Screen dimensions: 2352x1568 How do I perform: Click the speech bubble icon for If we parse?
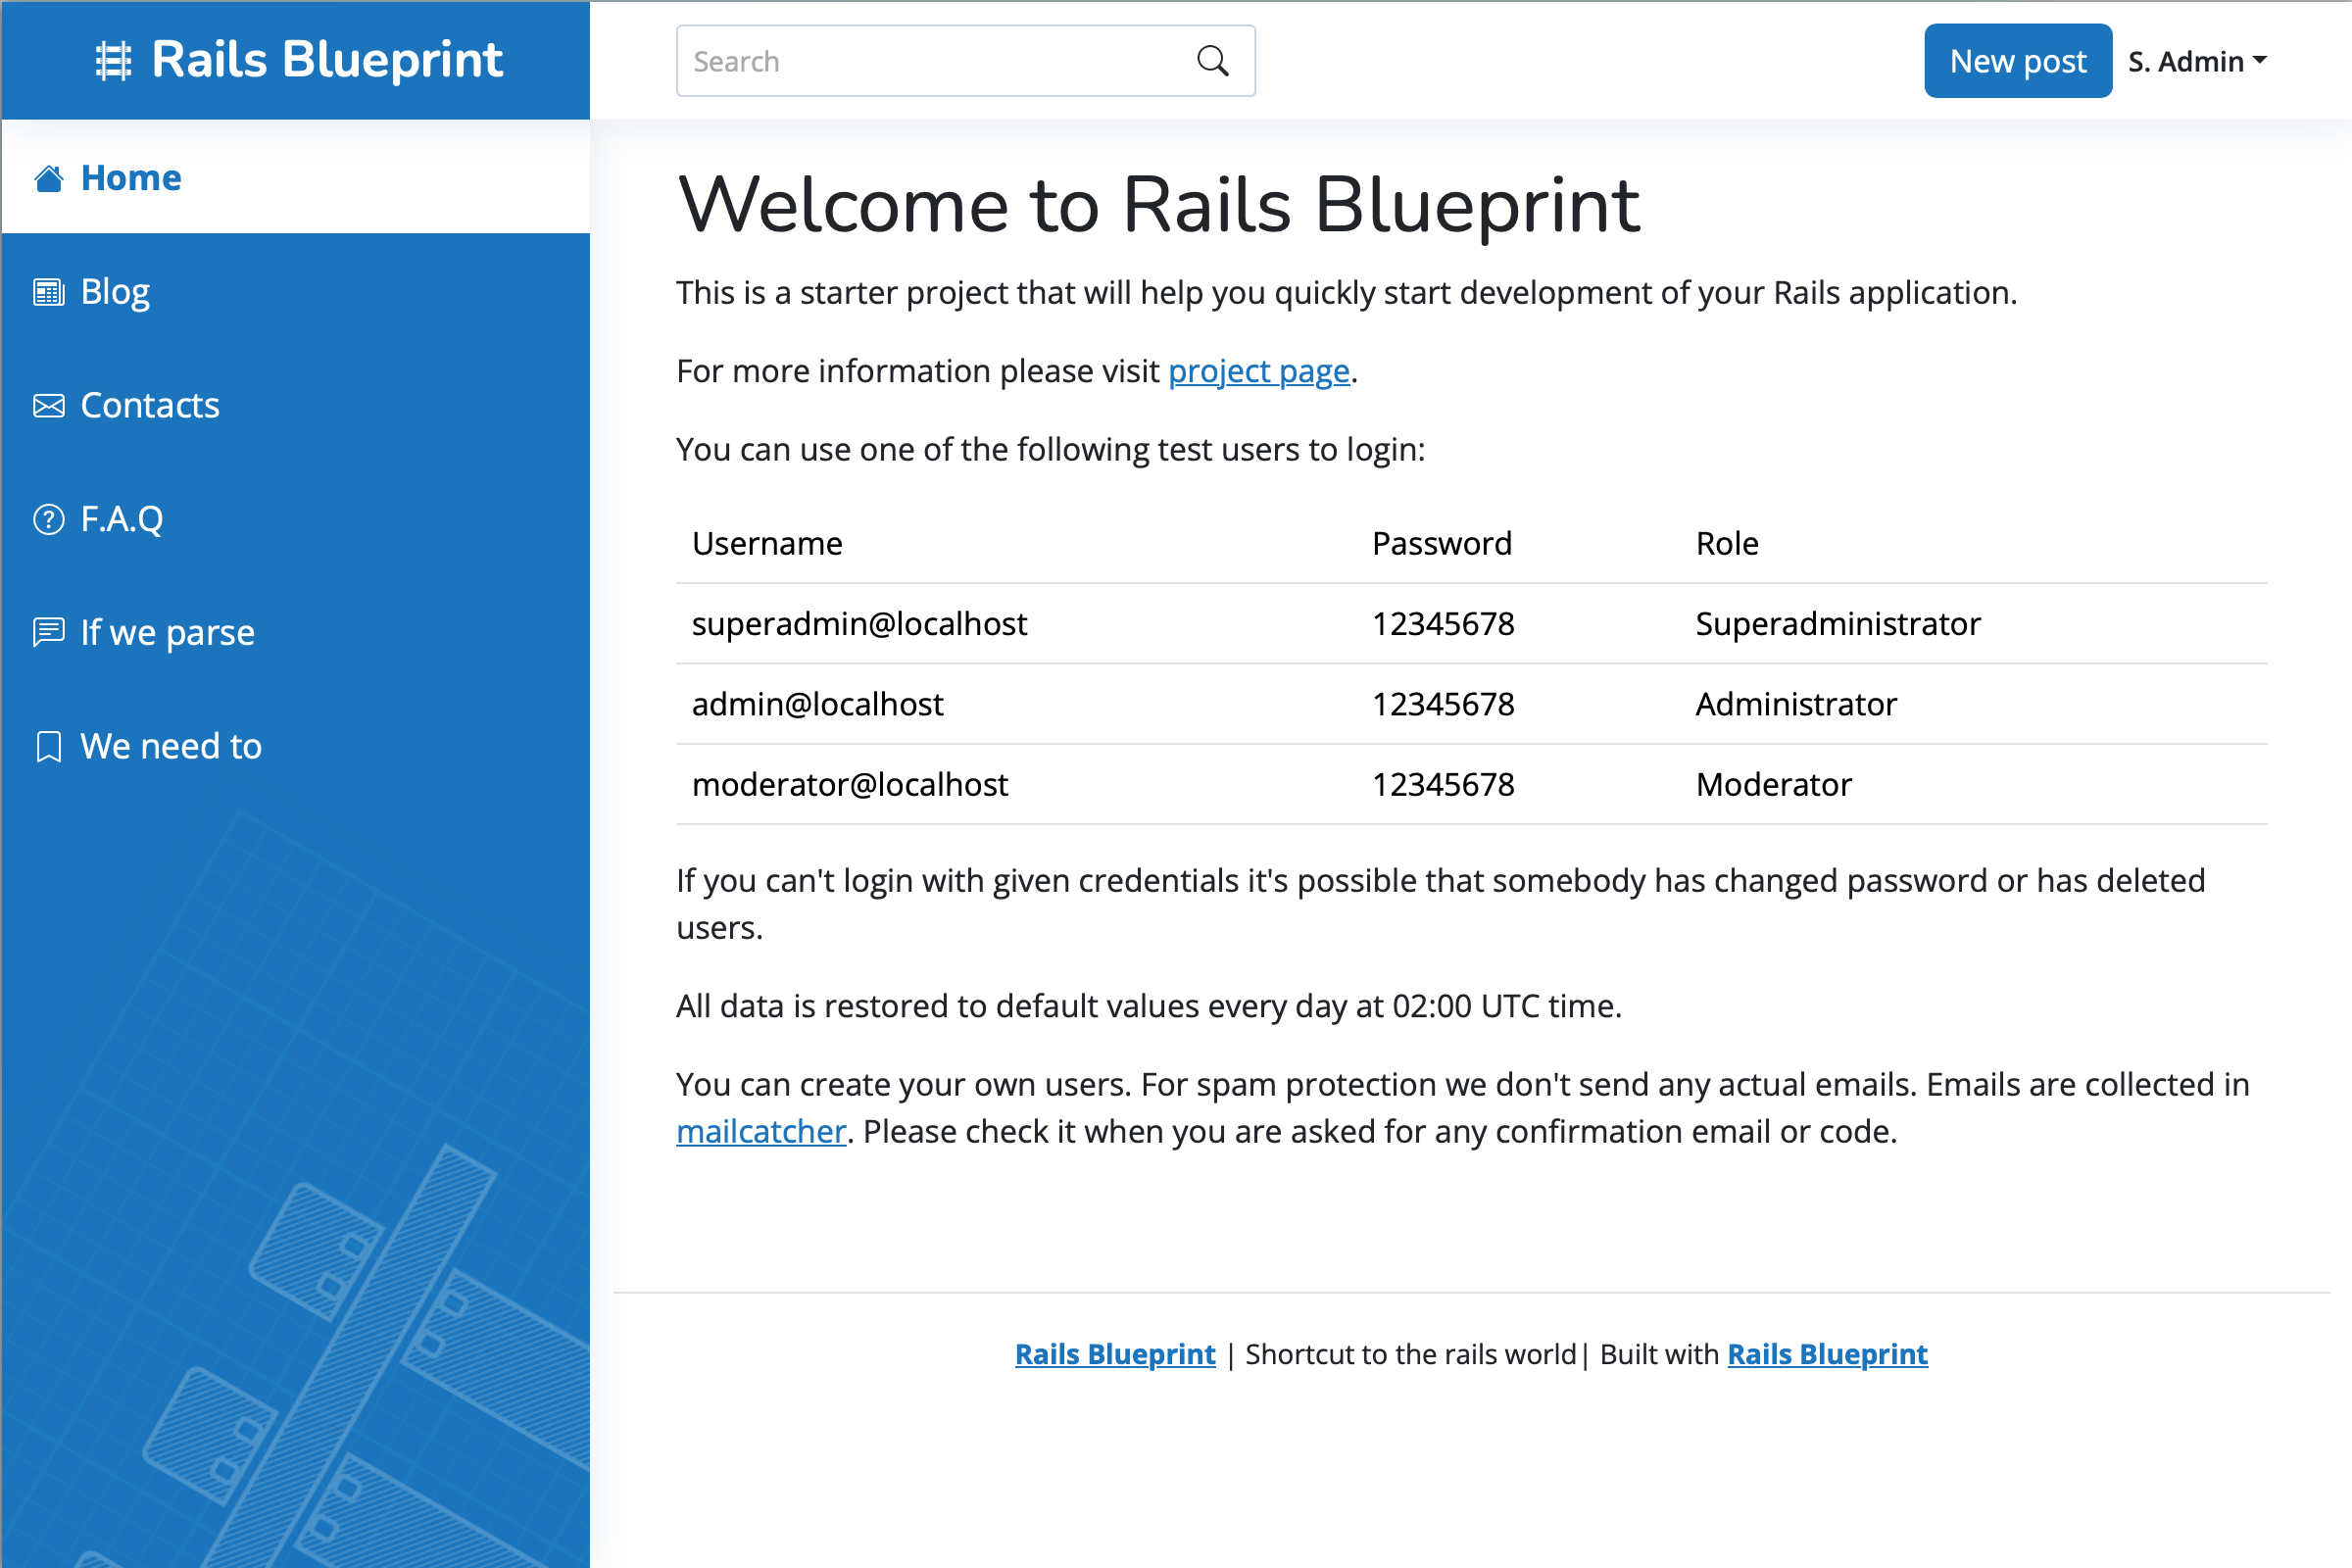(49, 632)
